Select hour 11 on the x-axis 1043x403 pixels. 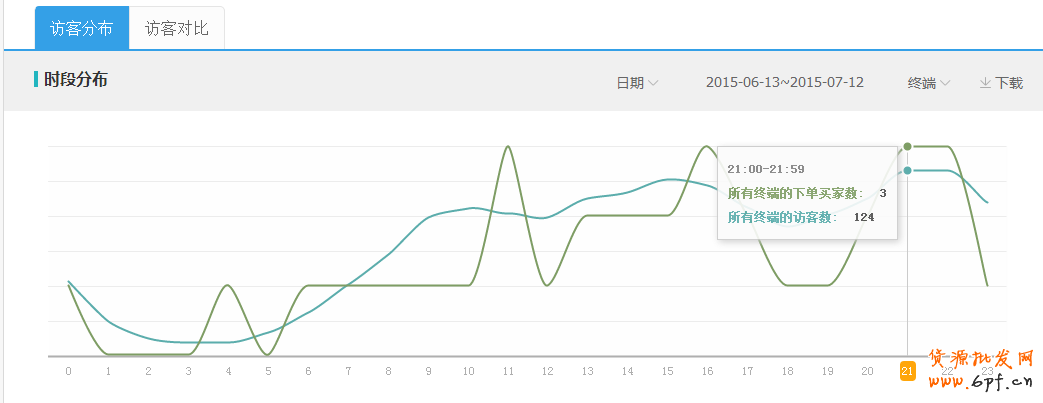point(508,371)
